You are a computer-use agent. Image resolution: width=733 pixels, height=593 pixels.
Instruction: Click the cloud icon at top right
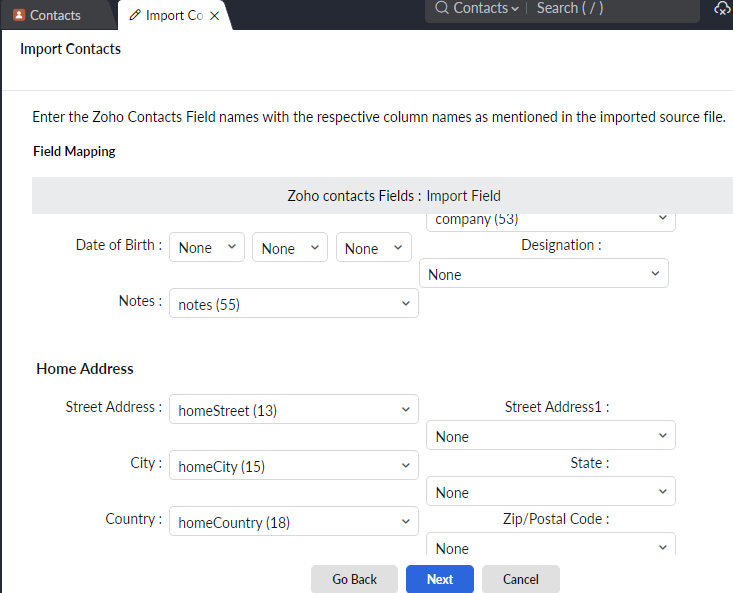(722, 8)
